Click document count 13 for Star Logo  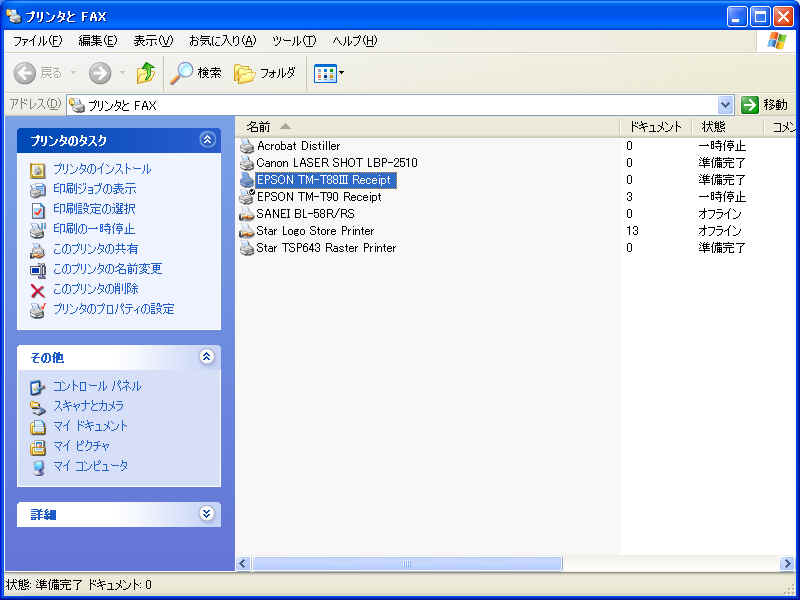pos(632,231)
